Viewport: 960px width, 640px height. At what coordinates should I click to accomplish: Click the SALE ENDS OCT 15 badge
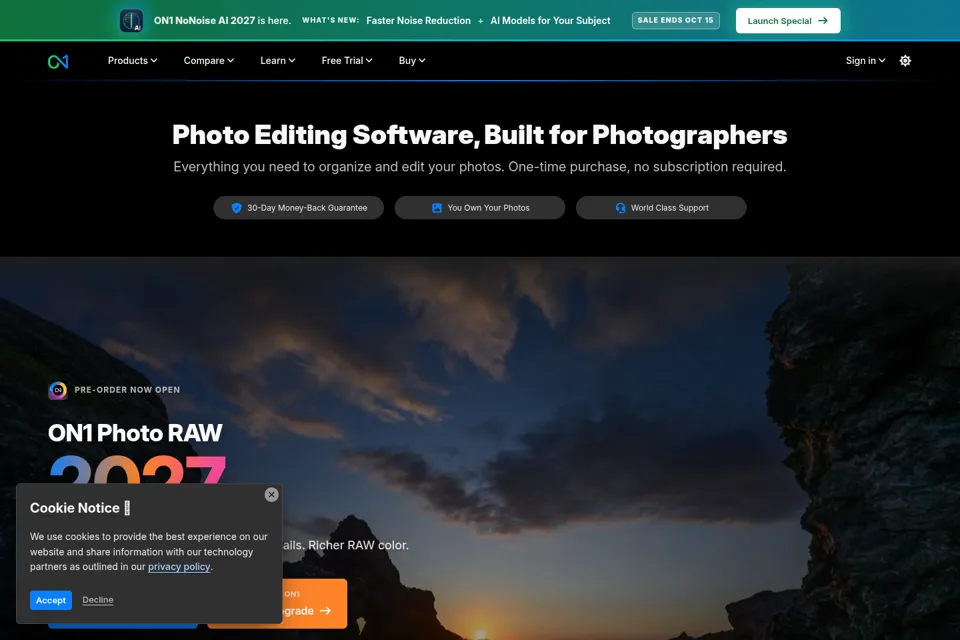675,20
